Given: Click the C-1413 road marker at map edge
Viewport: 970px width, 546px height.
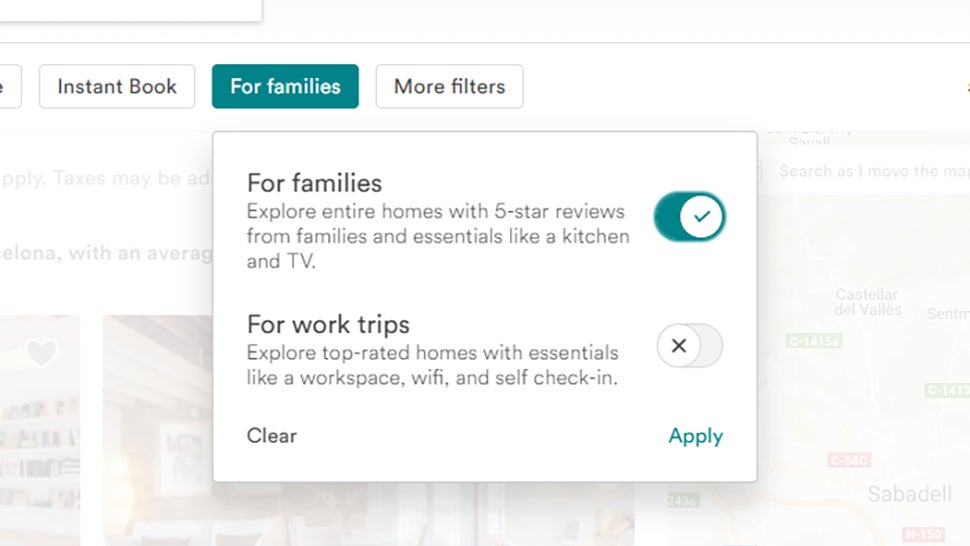Looking at the screenshot, I should (948, 390).
